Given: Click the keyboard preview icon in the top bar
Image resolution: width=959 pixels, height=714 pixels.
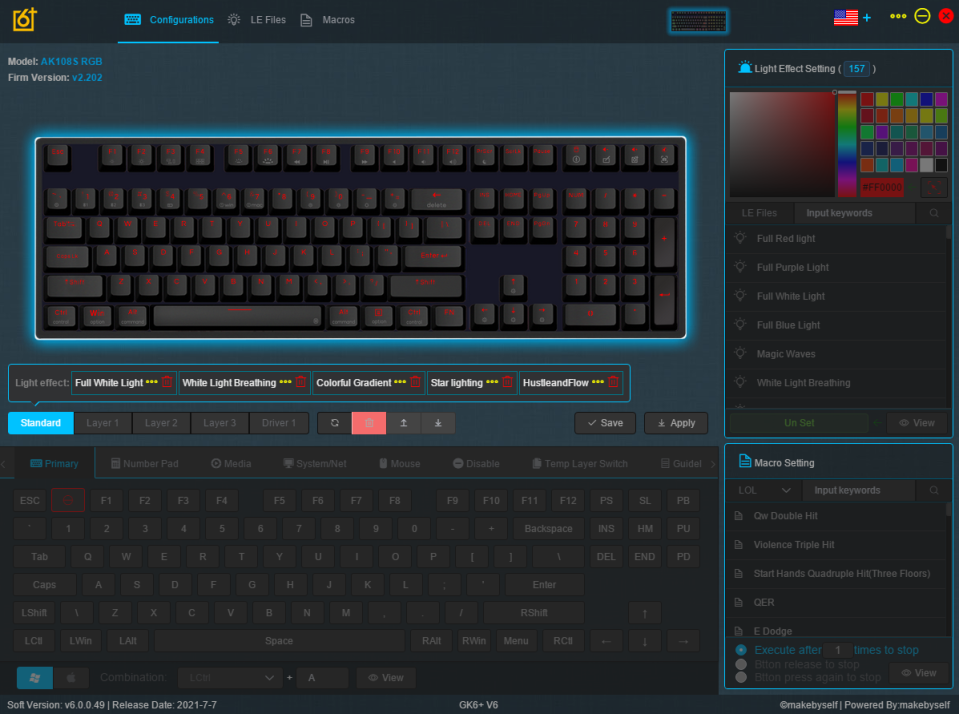Looking at the screenshot, I should [698, 20].
